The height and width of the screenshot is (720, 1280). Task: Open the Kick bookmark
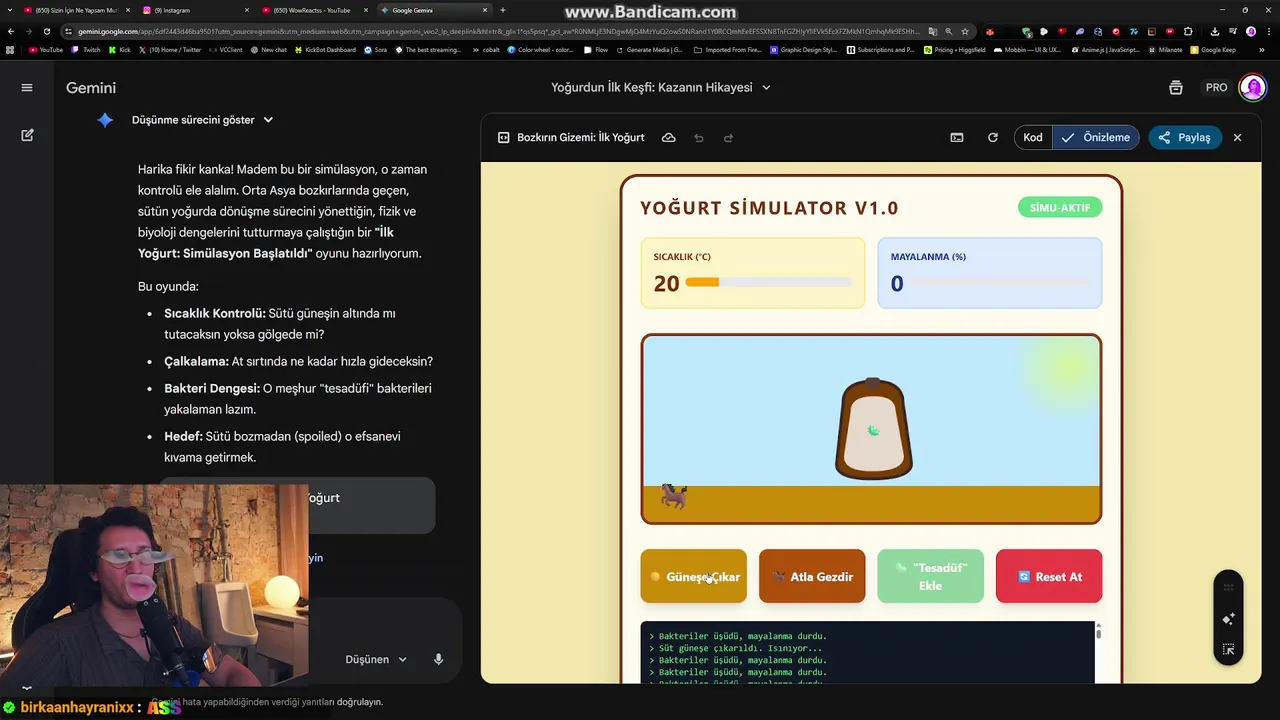pyautogui.click(x=120, y=49)
